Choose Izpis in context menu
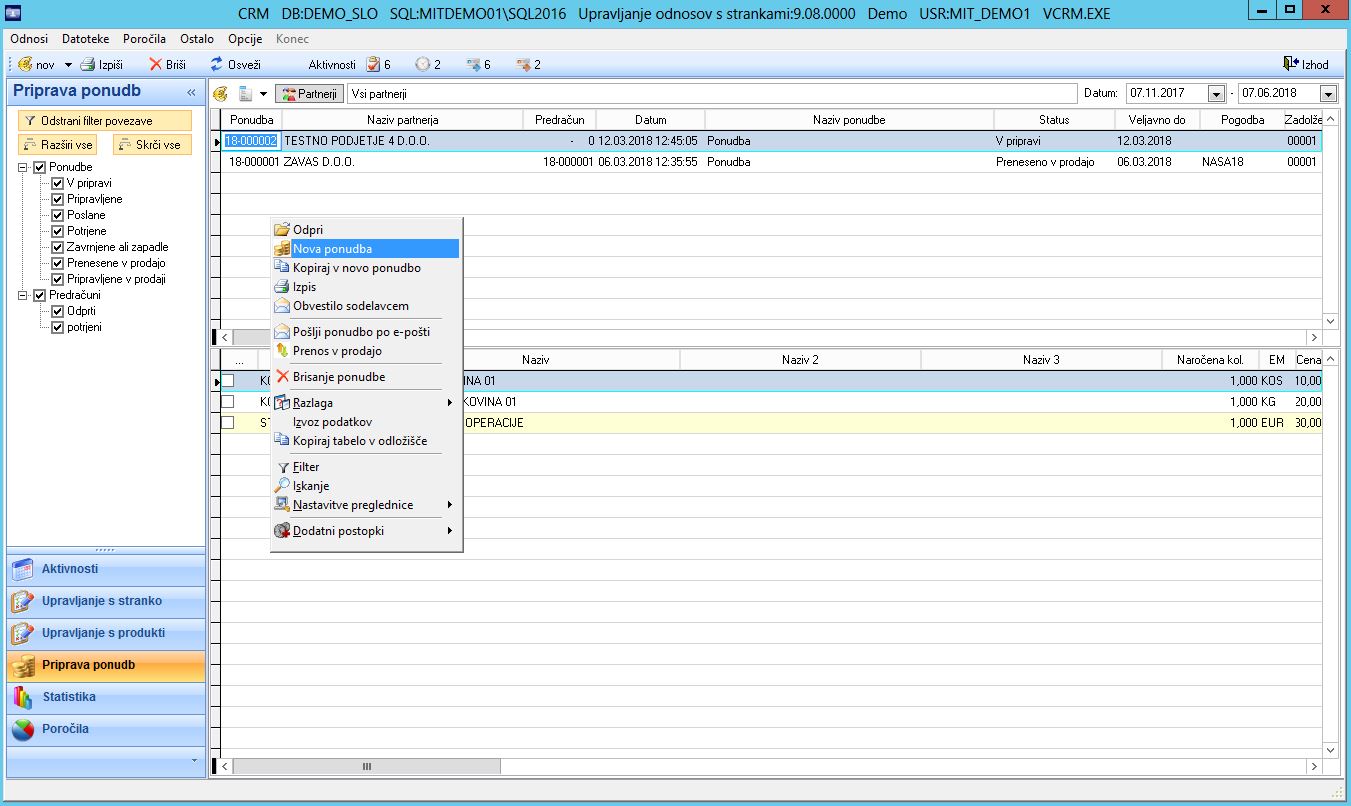1351x806 pixels. point(366,287)
